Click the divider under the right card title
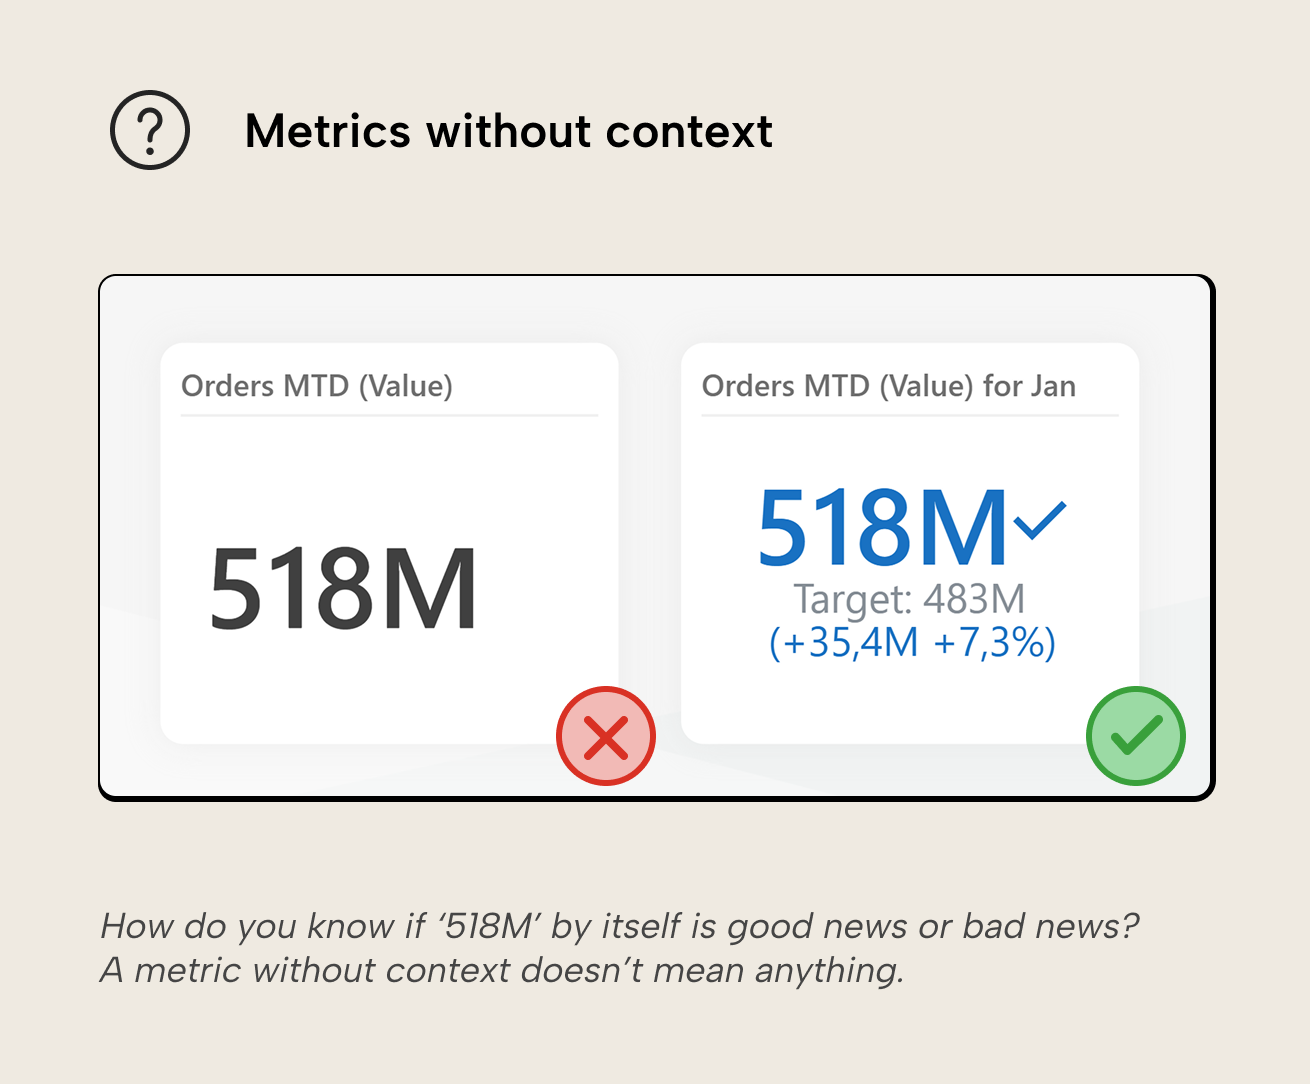 pos(910,415)
